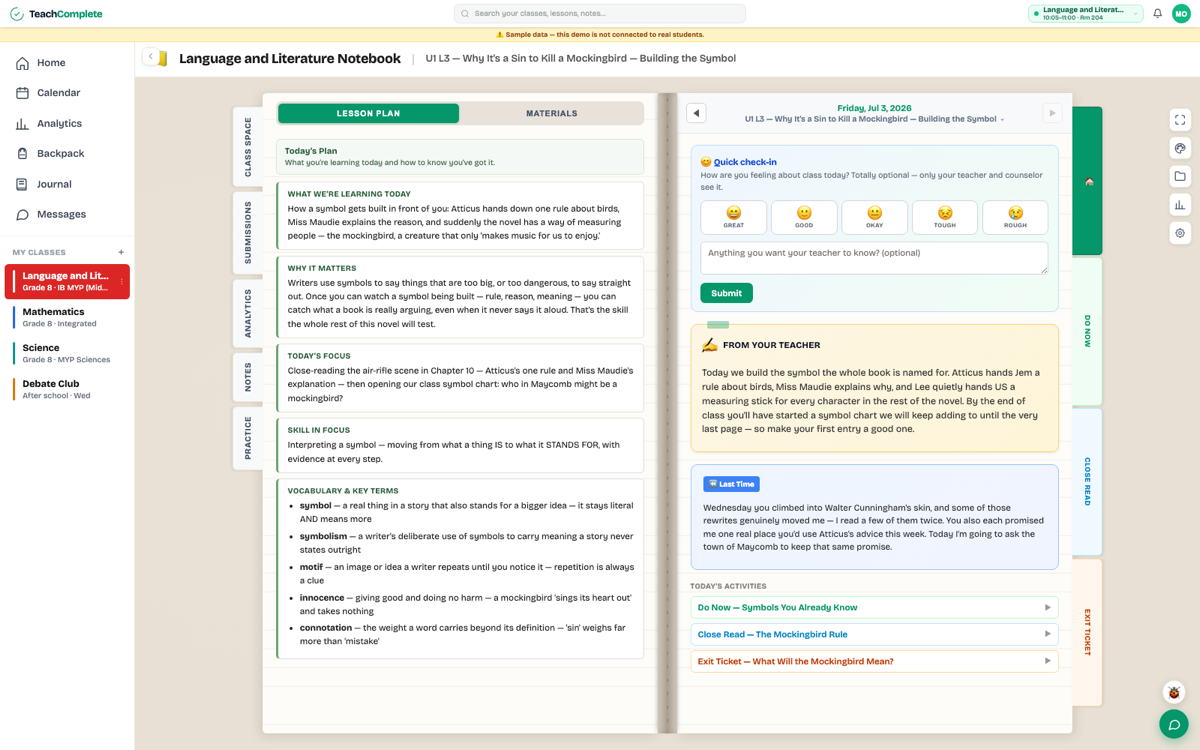
Task: Open the bar chart icon on right toolbar
Action: tap(1180, 205)
